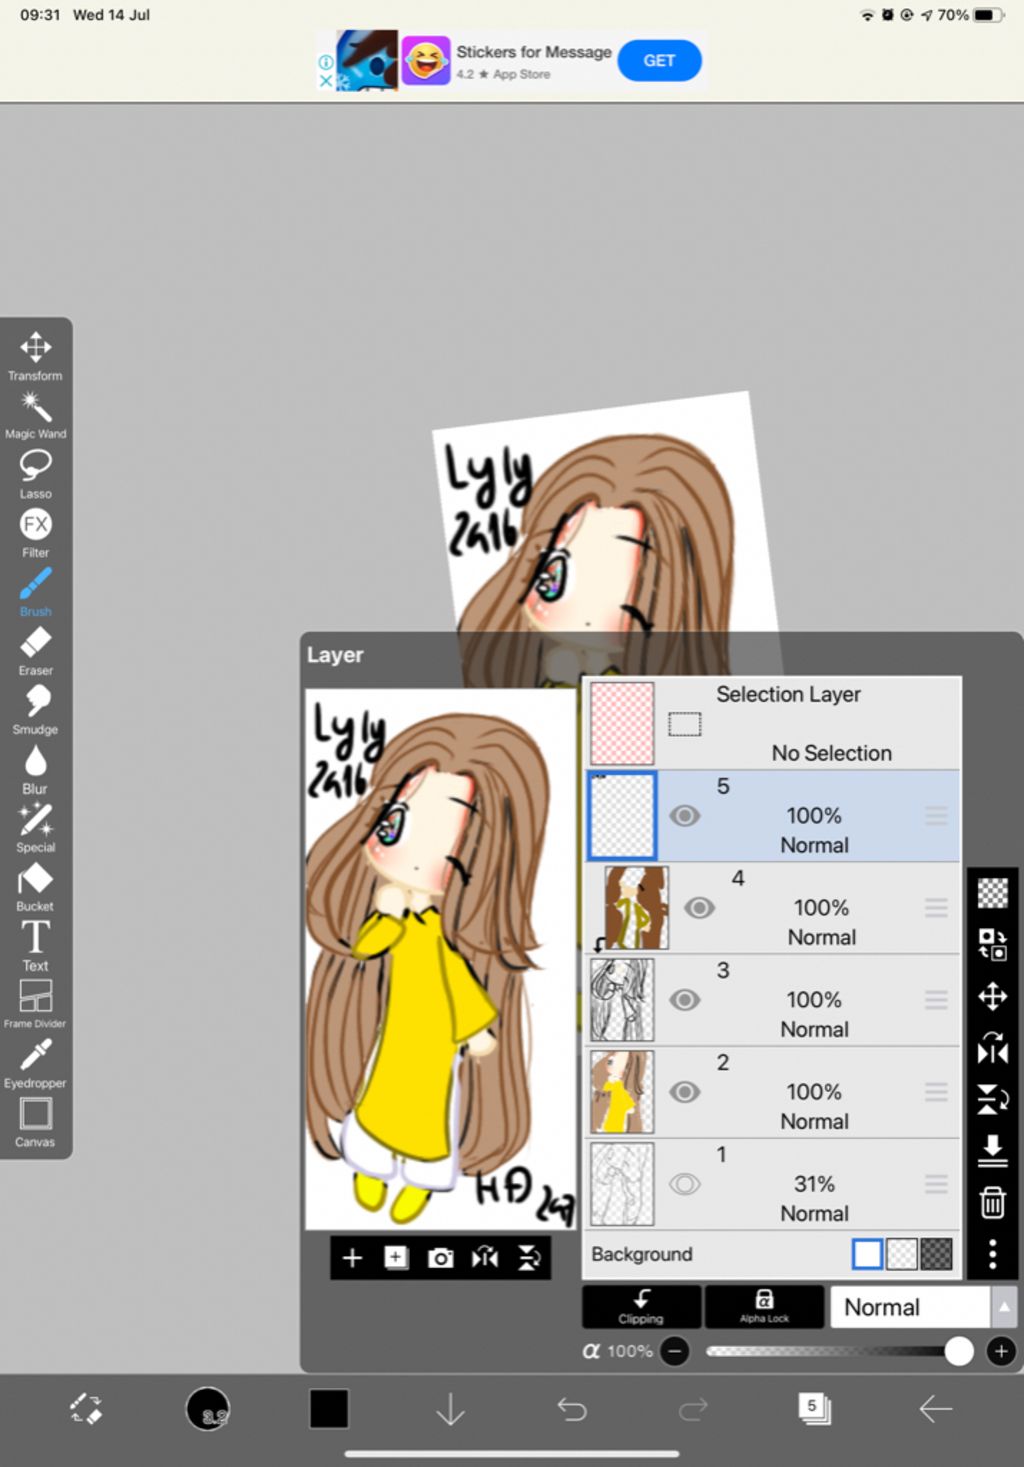Click the layer preview image
The width and height of the screenshot is (1024, 1467).
tap(441, 959)
